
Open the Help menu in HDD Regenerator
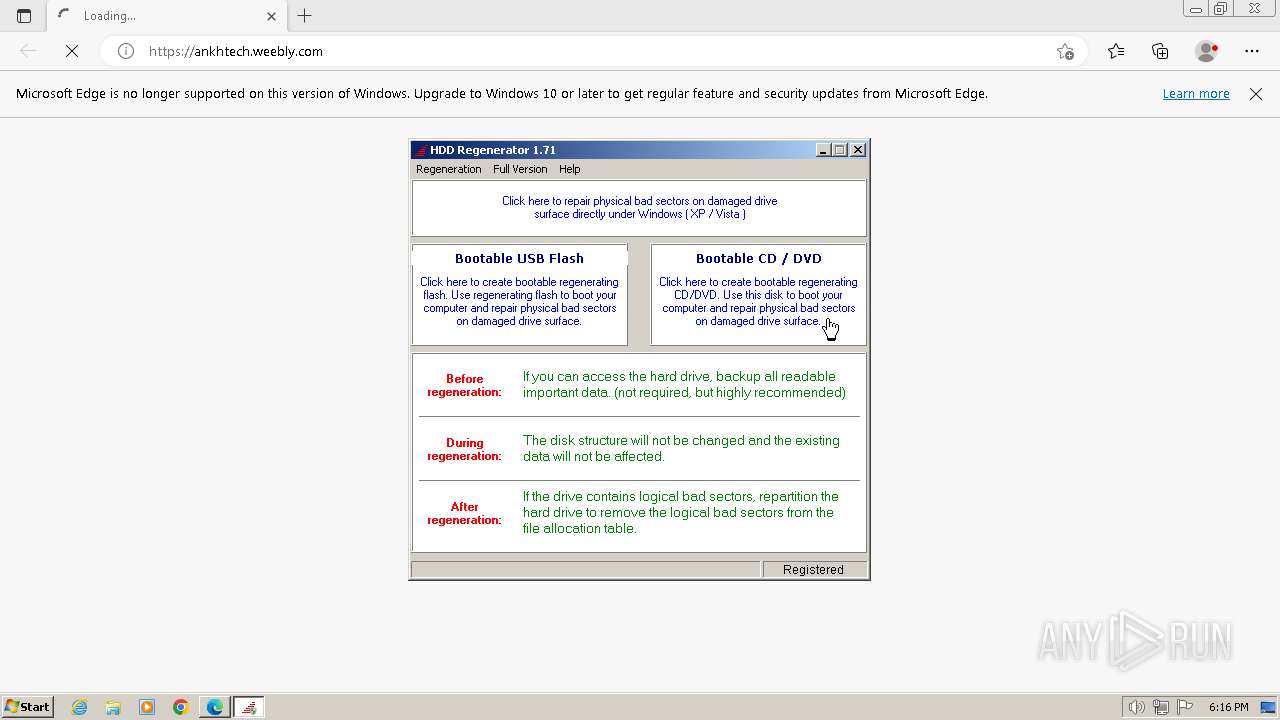569,169
